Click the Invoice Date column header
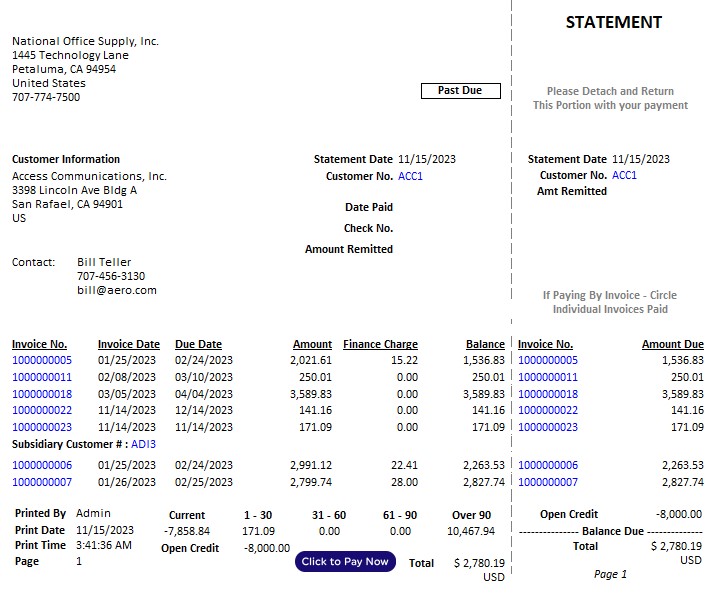This screenshot has height=598, width=717. 128,344
